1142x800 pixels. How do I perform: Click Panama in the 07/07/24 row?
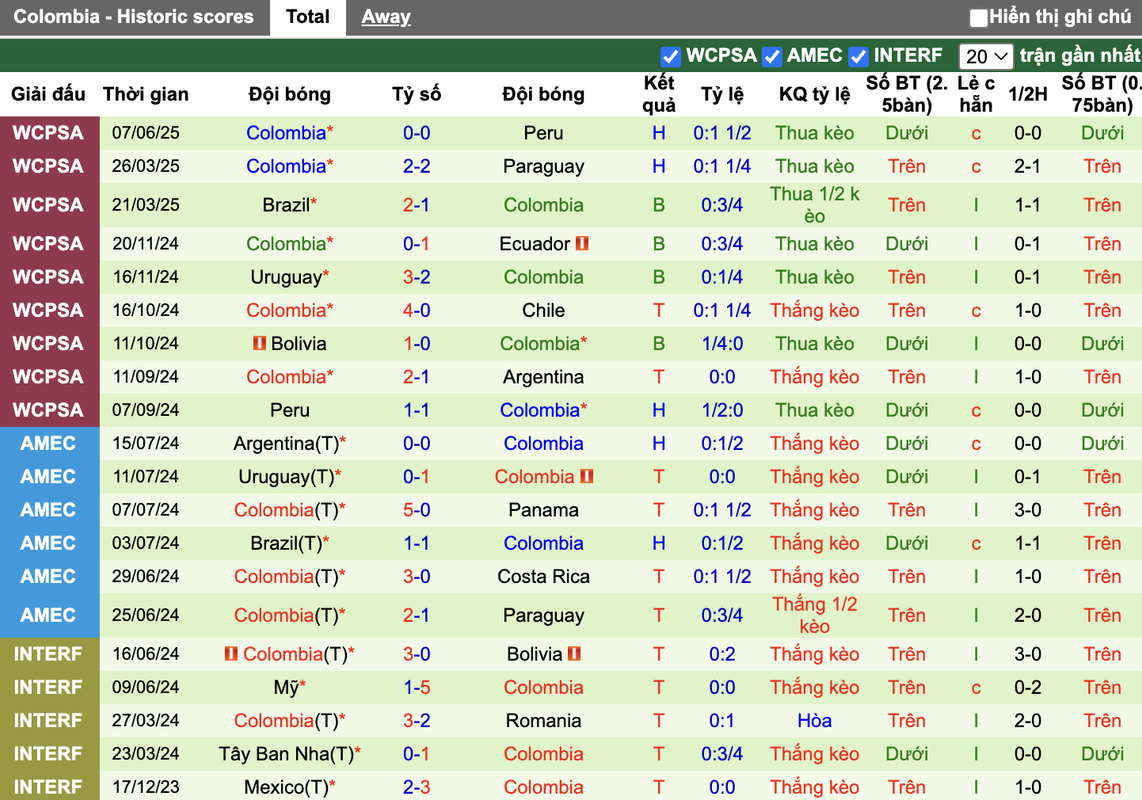coord(543,510)
